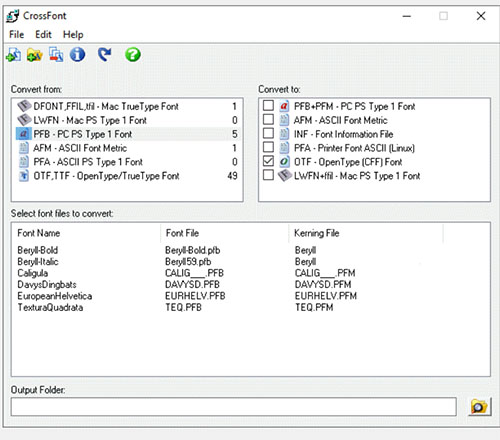Select the EuropeanHelvetica font row

(55, 296)
